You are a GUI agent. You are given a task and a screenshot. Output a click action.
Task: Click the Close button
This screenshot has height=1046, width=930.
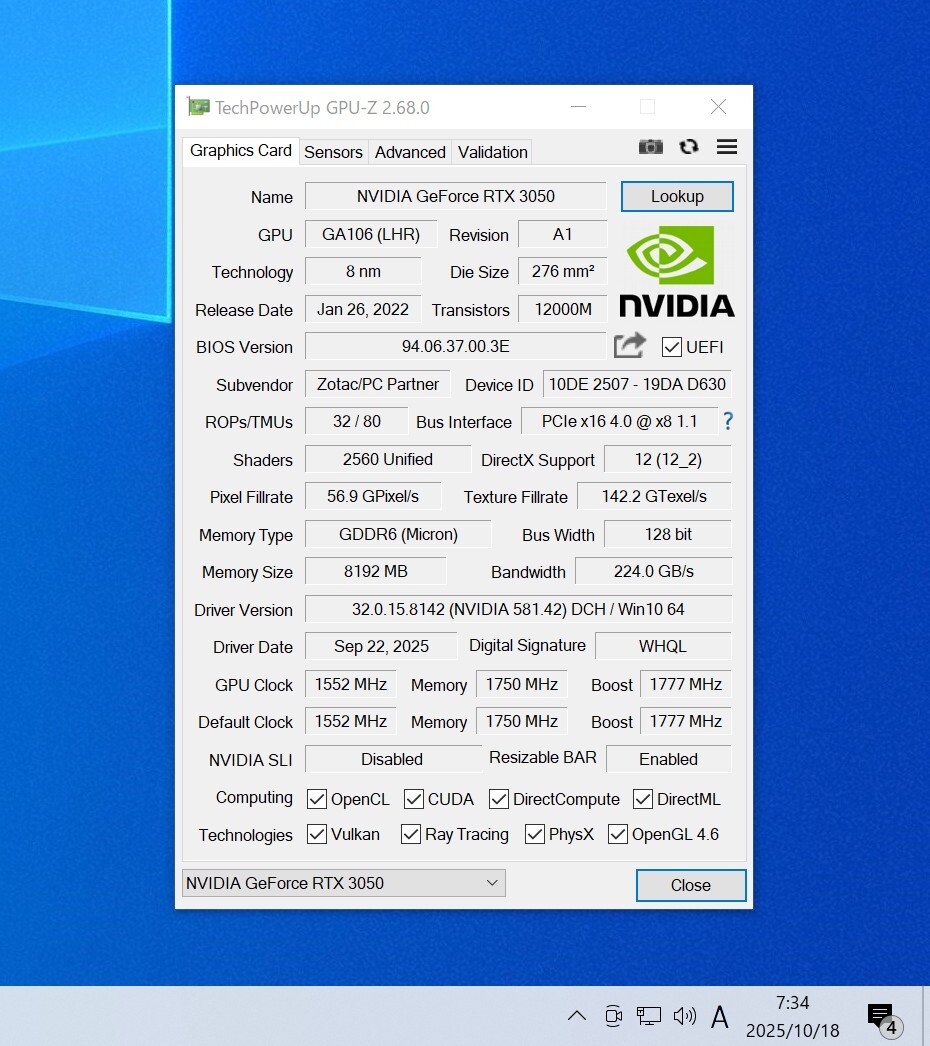pos(690,885)
